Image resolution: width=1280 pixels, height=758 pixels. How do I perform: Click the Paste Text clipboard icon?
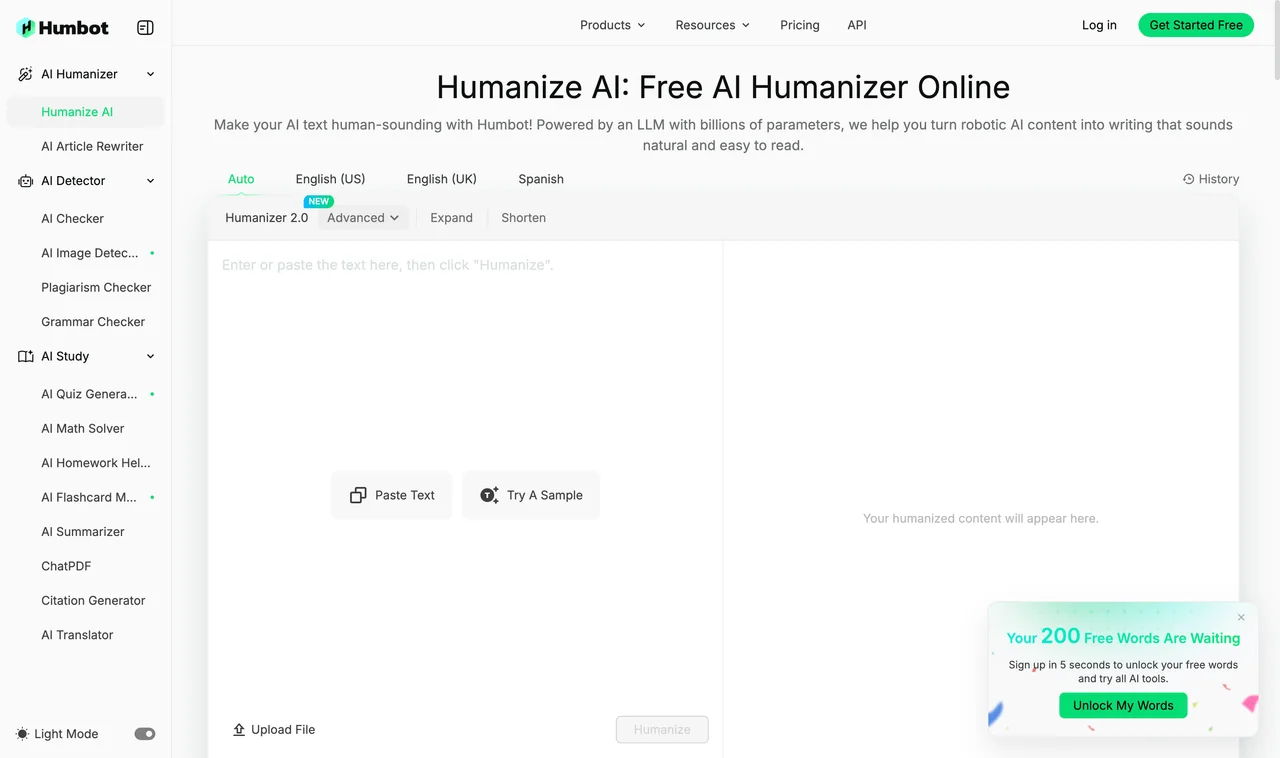[358, 495]
